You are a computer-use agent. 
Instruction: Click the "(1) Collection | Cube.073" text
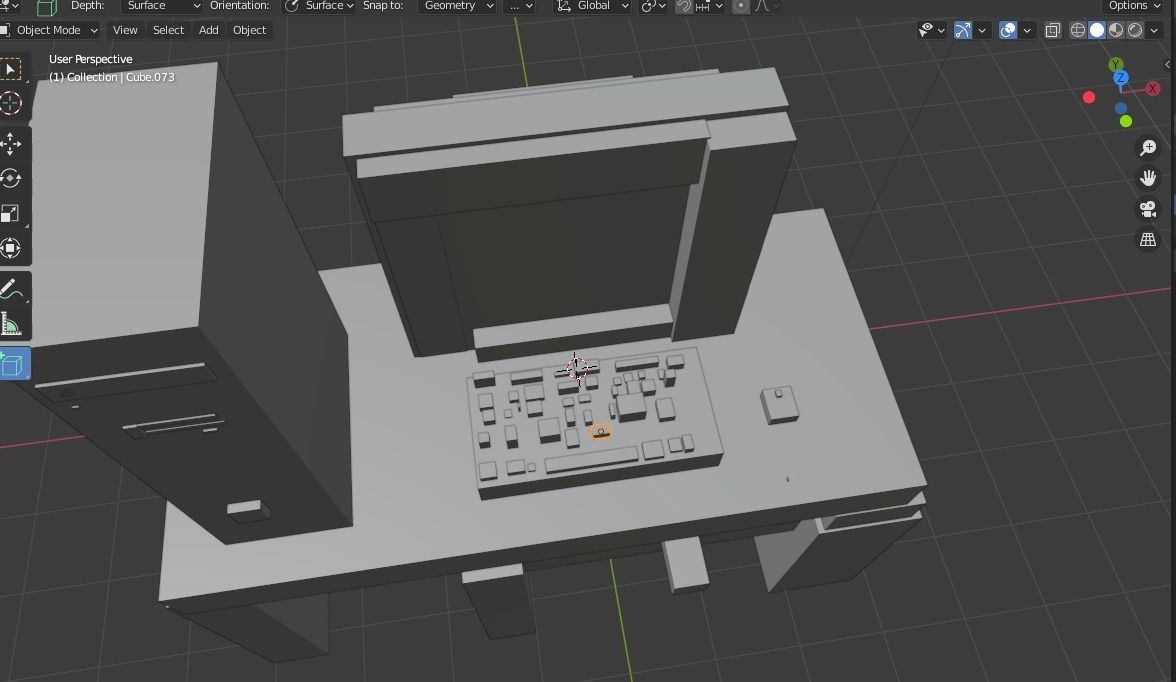click(112, 77)
